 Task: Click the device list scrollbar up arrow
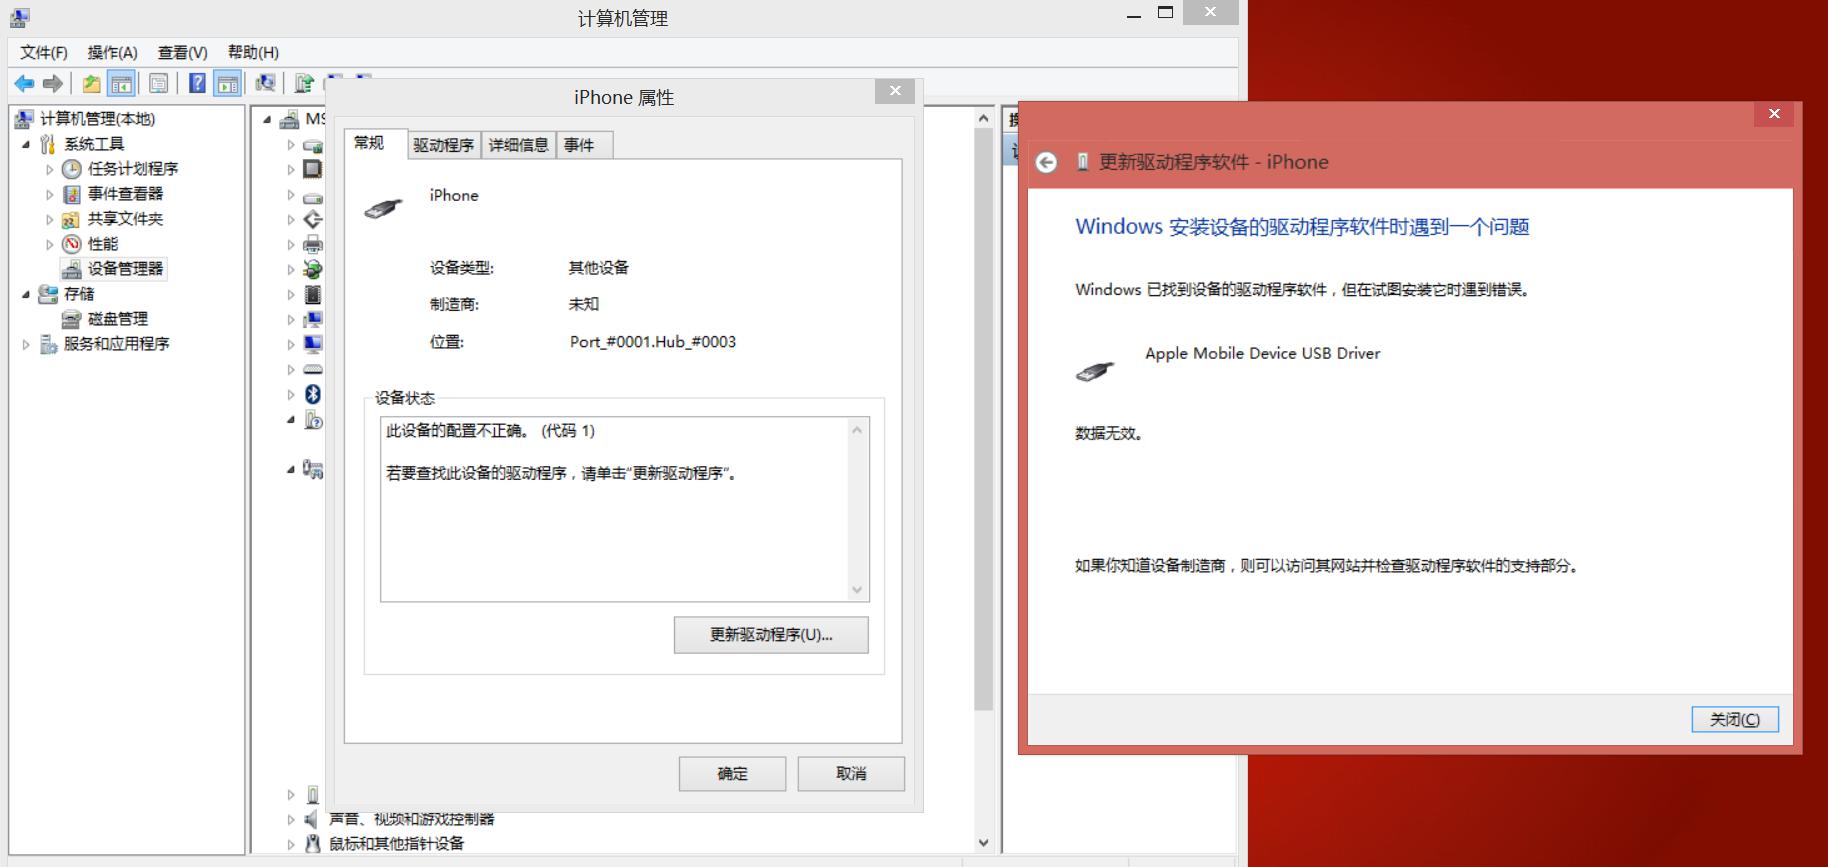[984, 119]
